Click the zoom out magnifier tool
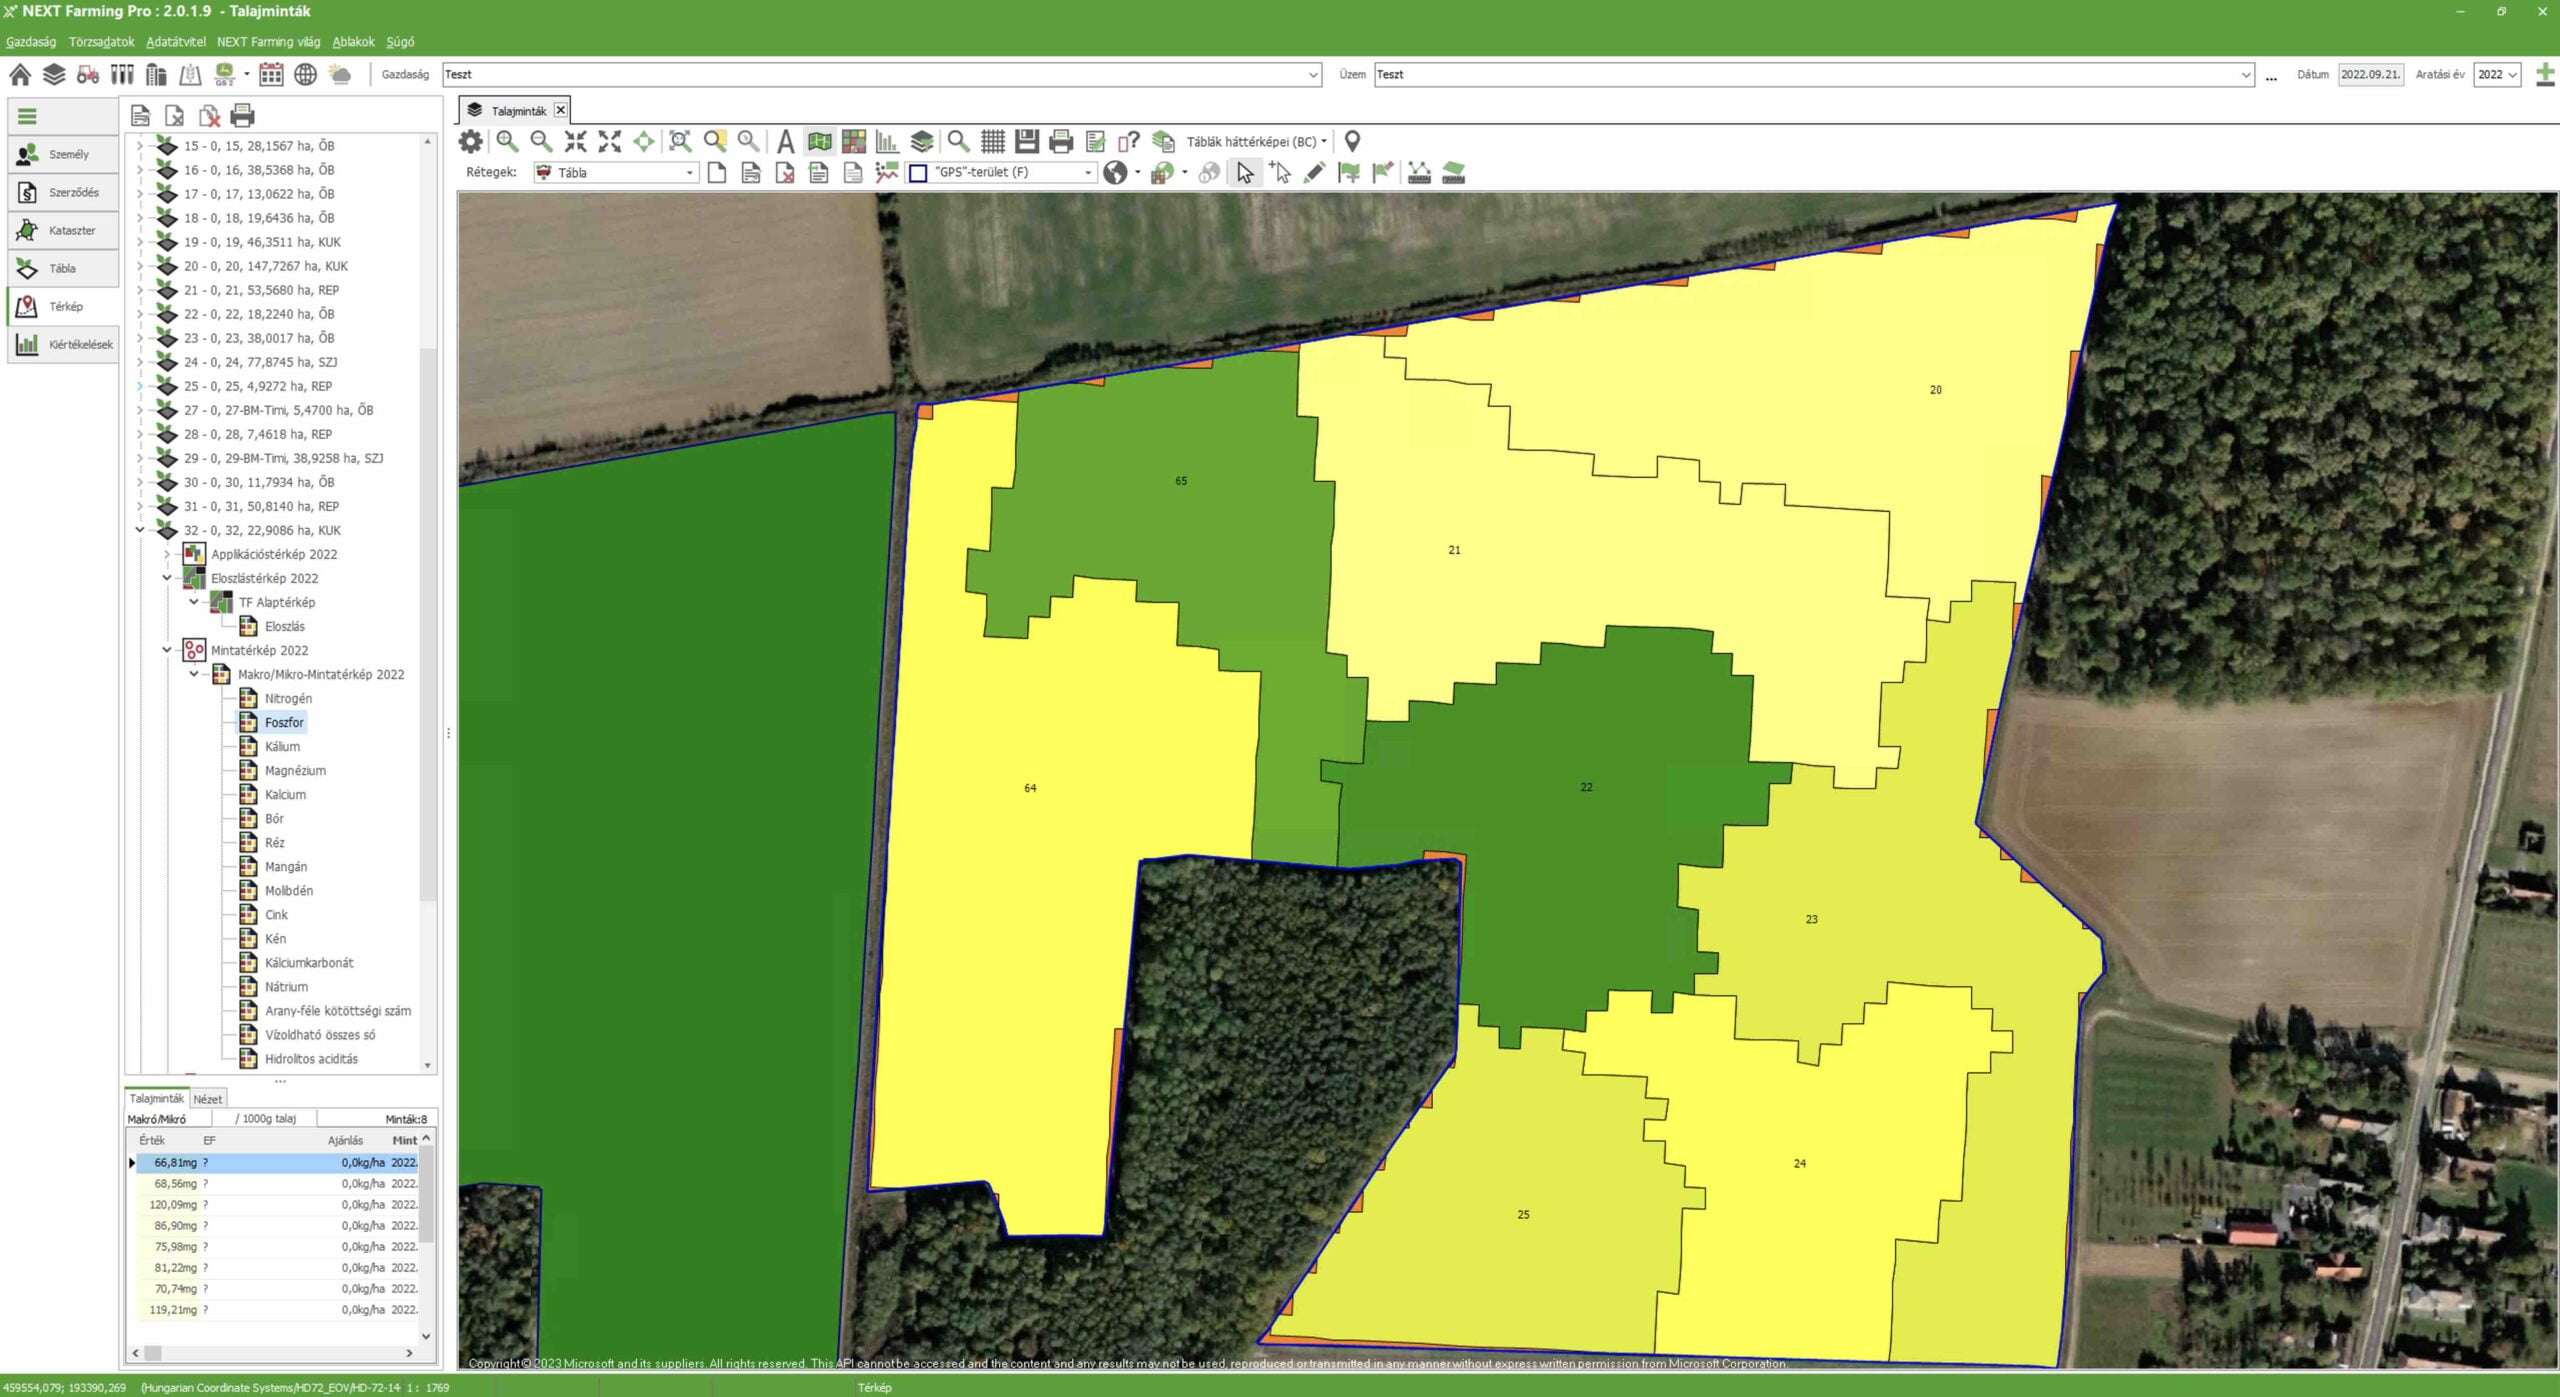The height and width of the screenshot is (1397, 2560). tap(541, 142)
